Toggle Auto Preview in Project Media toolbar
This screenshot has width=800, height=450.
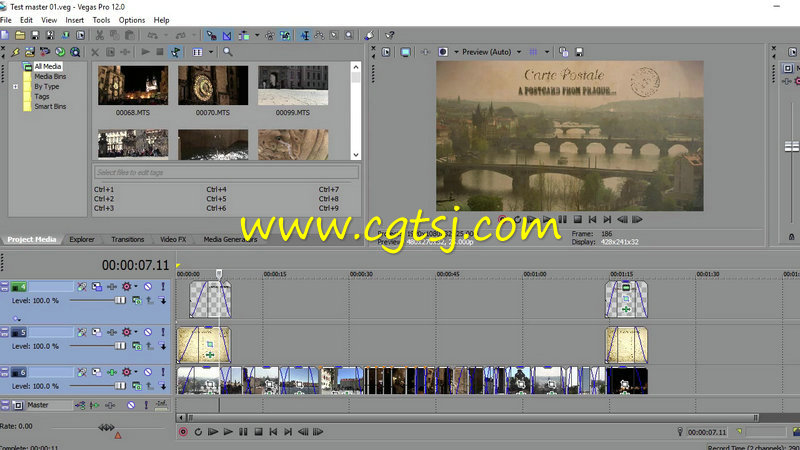pos(175,52)
